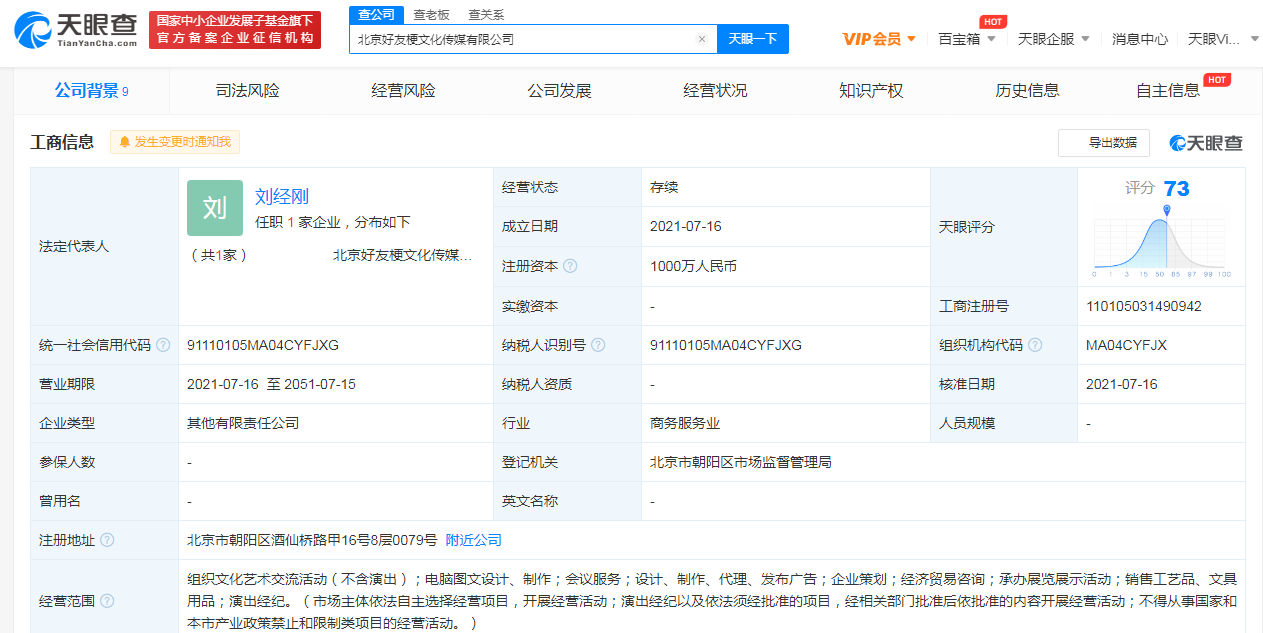
Task: Click the national fund credit agency banner
Action: coord(235,30)
